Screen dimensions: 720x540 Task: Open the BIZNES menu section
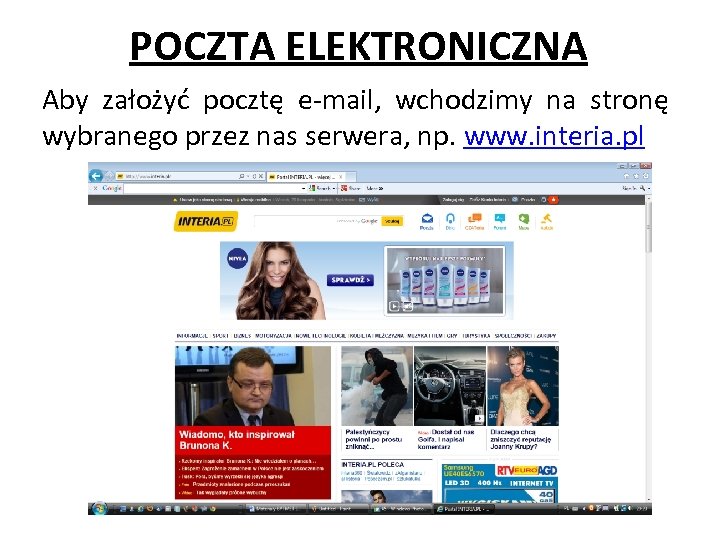coord(242,336)
